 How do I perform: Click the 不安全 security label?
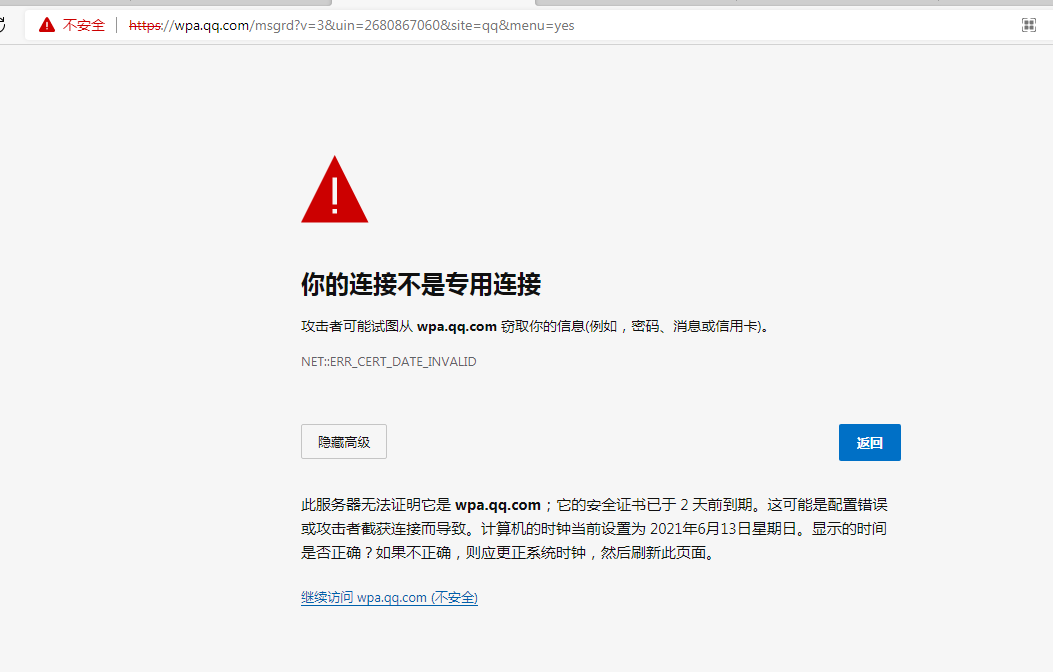tap(84, 25)
